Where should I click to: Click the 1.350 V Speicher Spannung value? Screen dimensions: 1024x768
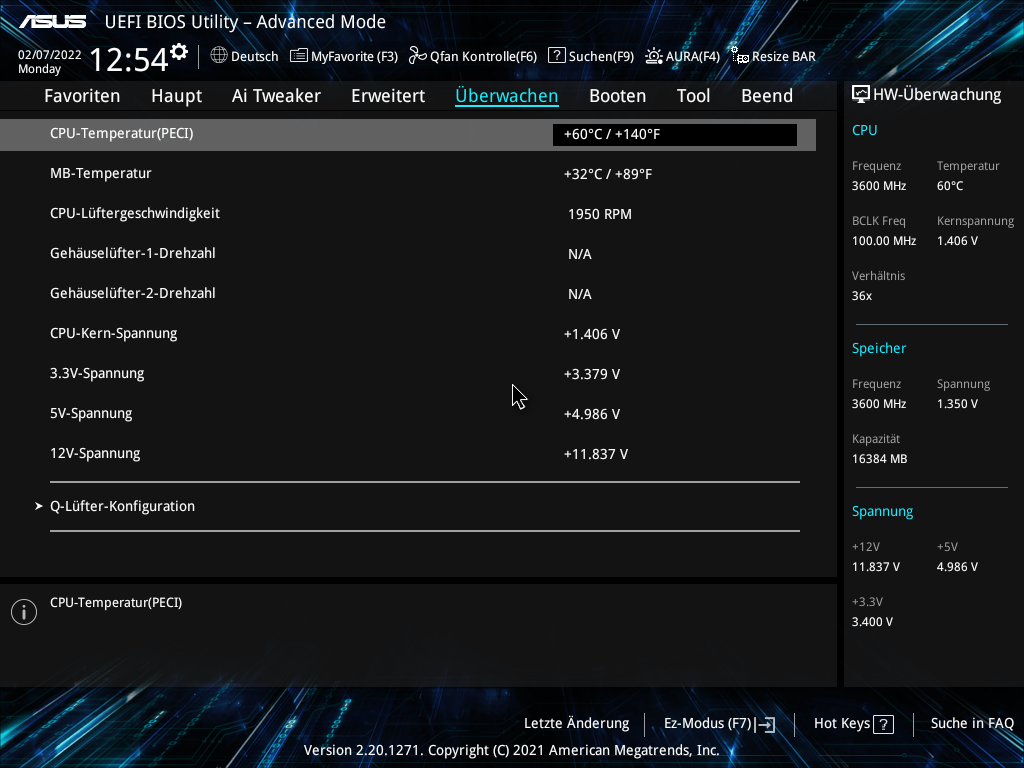click(x=957, y=404)
